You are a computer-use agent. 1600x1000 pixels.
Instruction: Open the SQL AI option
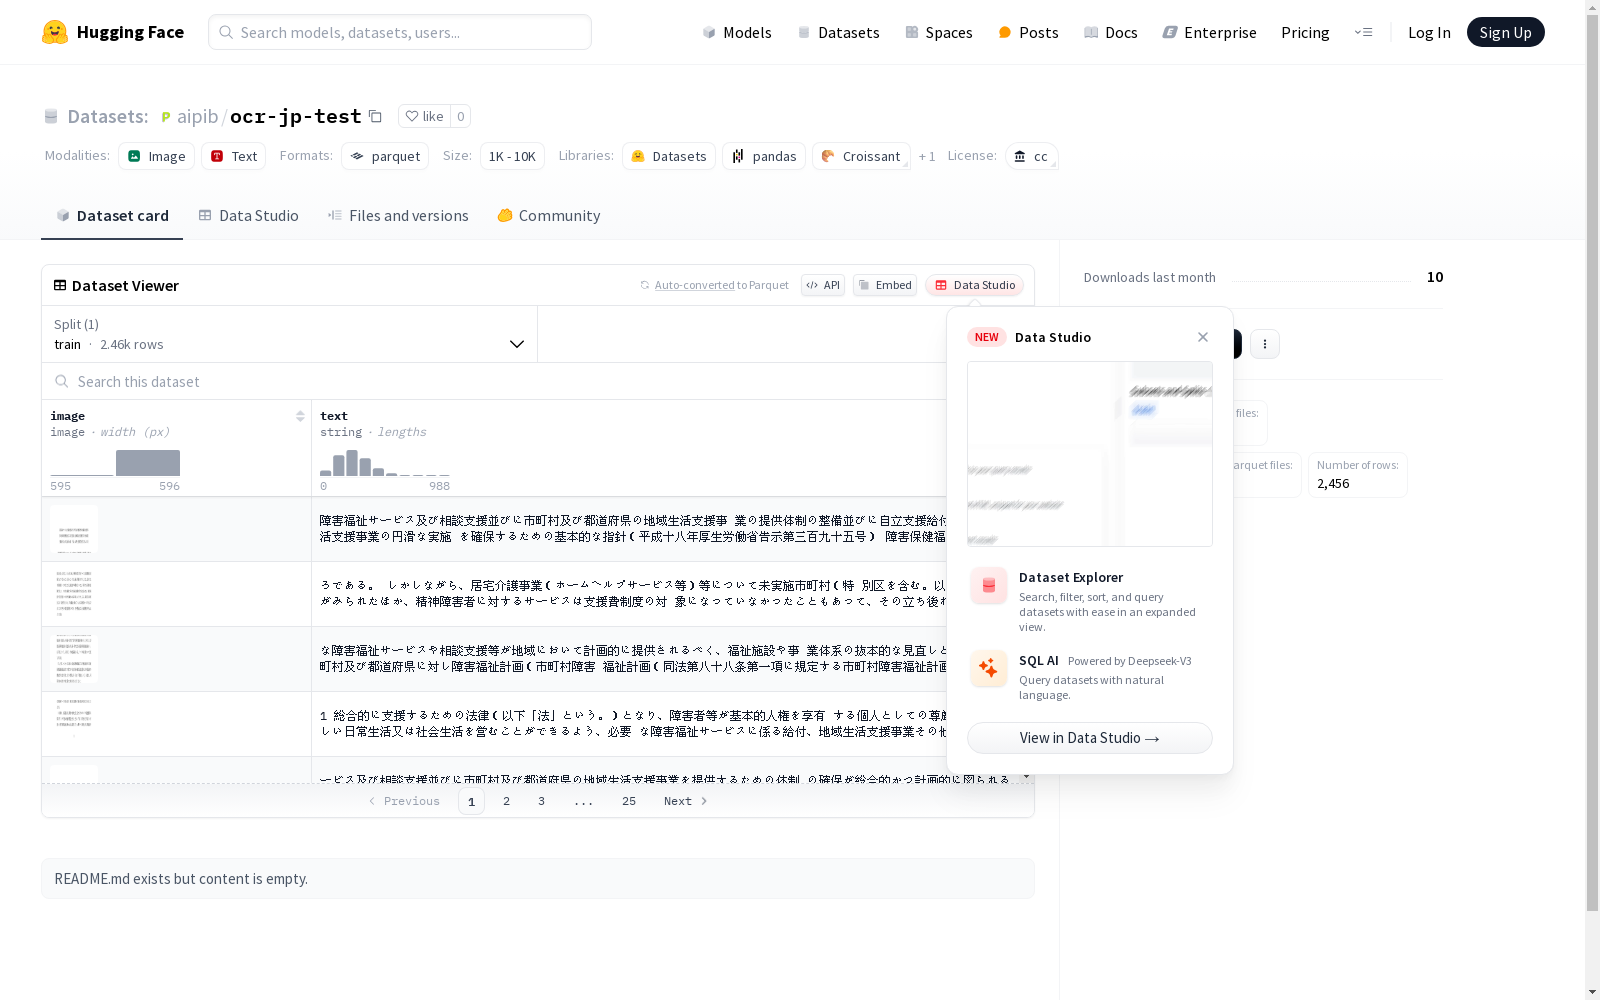coord(1090,677)
